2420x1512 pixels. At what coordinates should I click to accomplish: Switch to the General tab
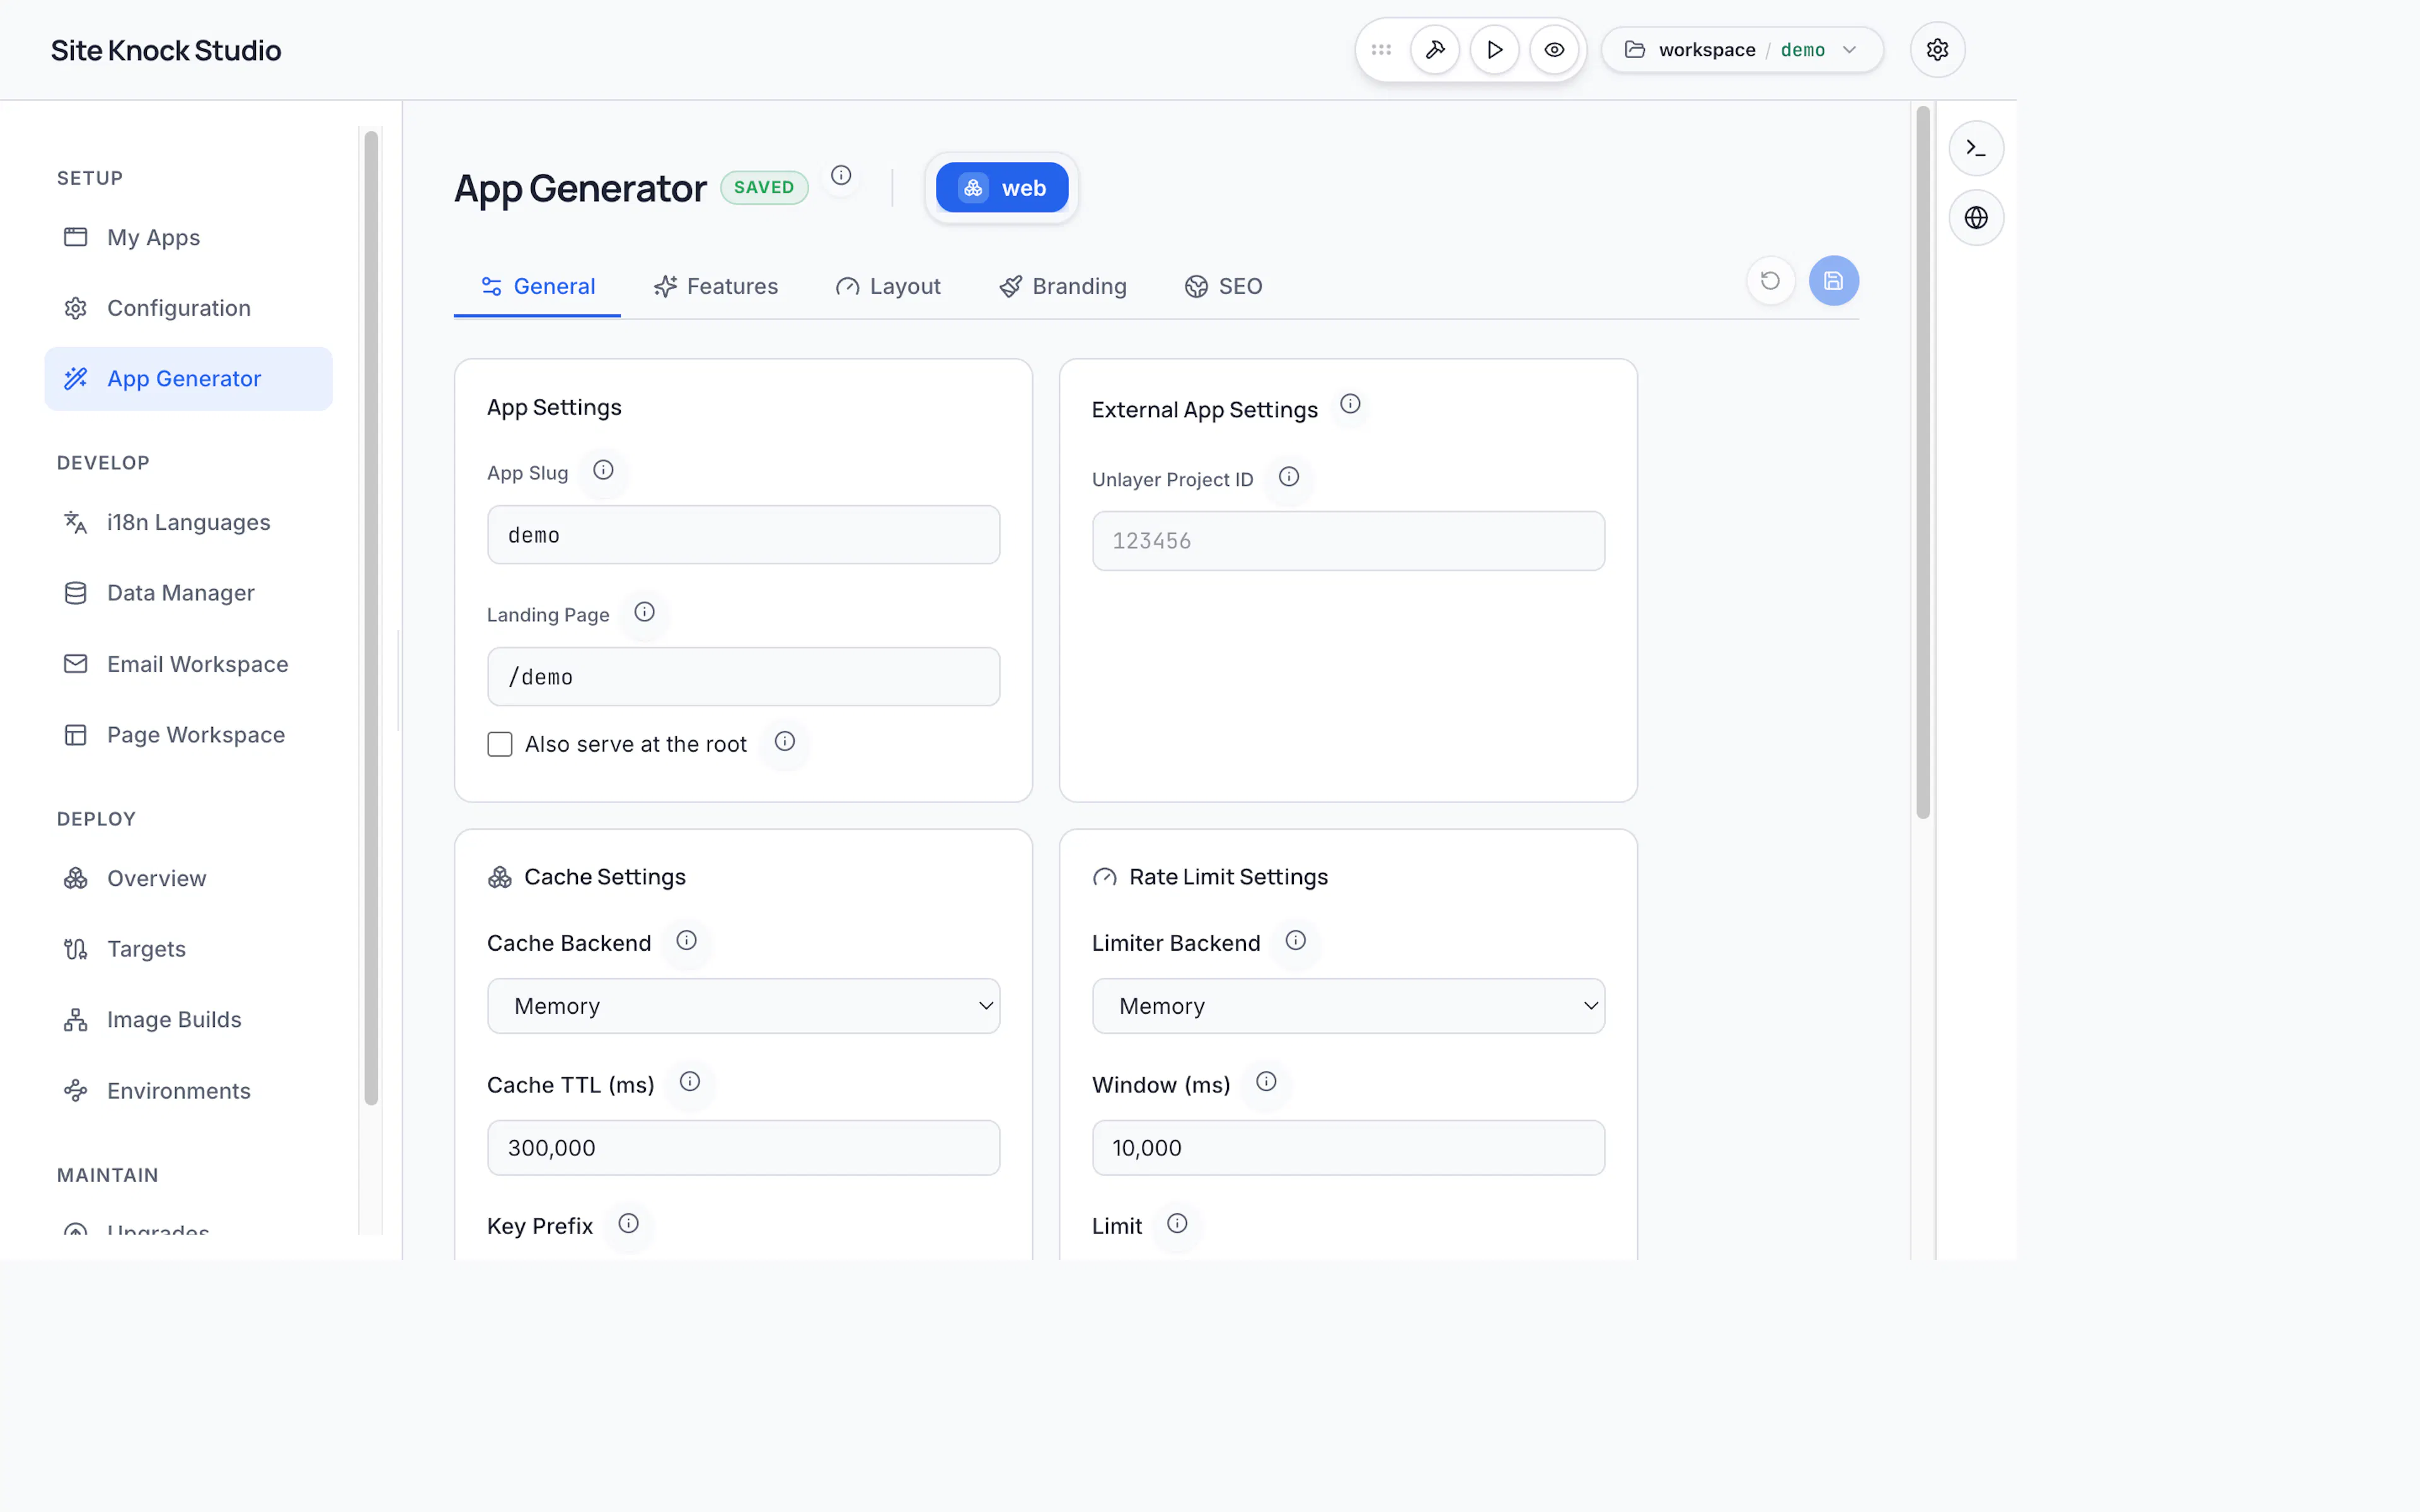pos(537,287)
